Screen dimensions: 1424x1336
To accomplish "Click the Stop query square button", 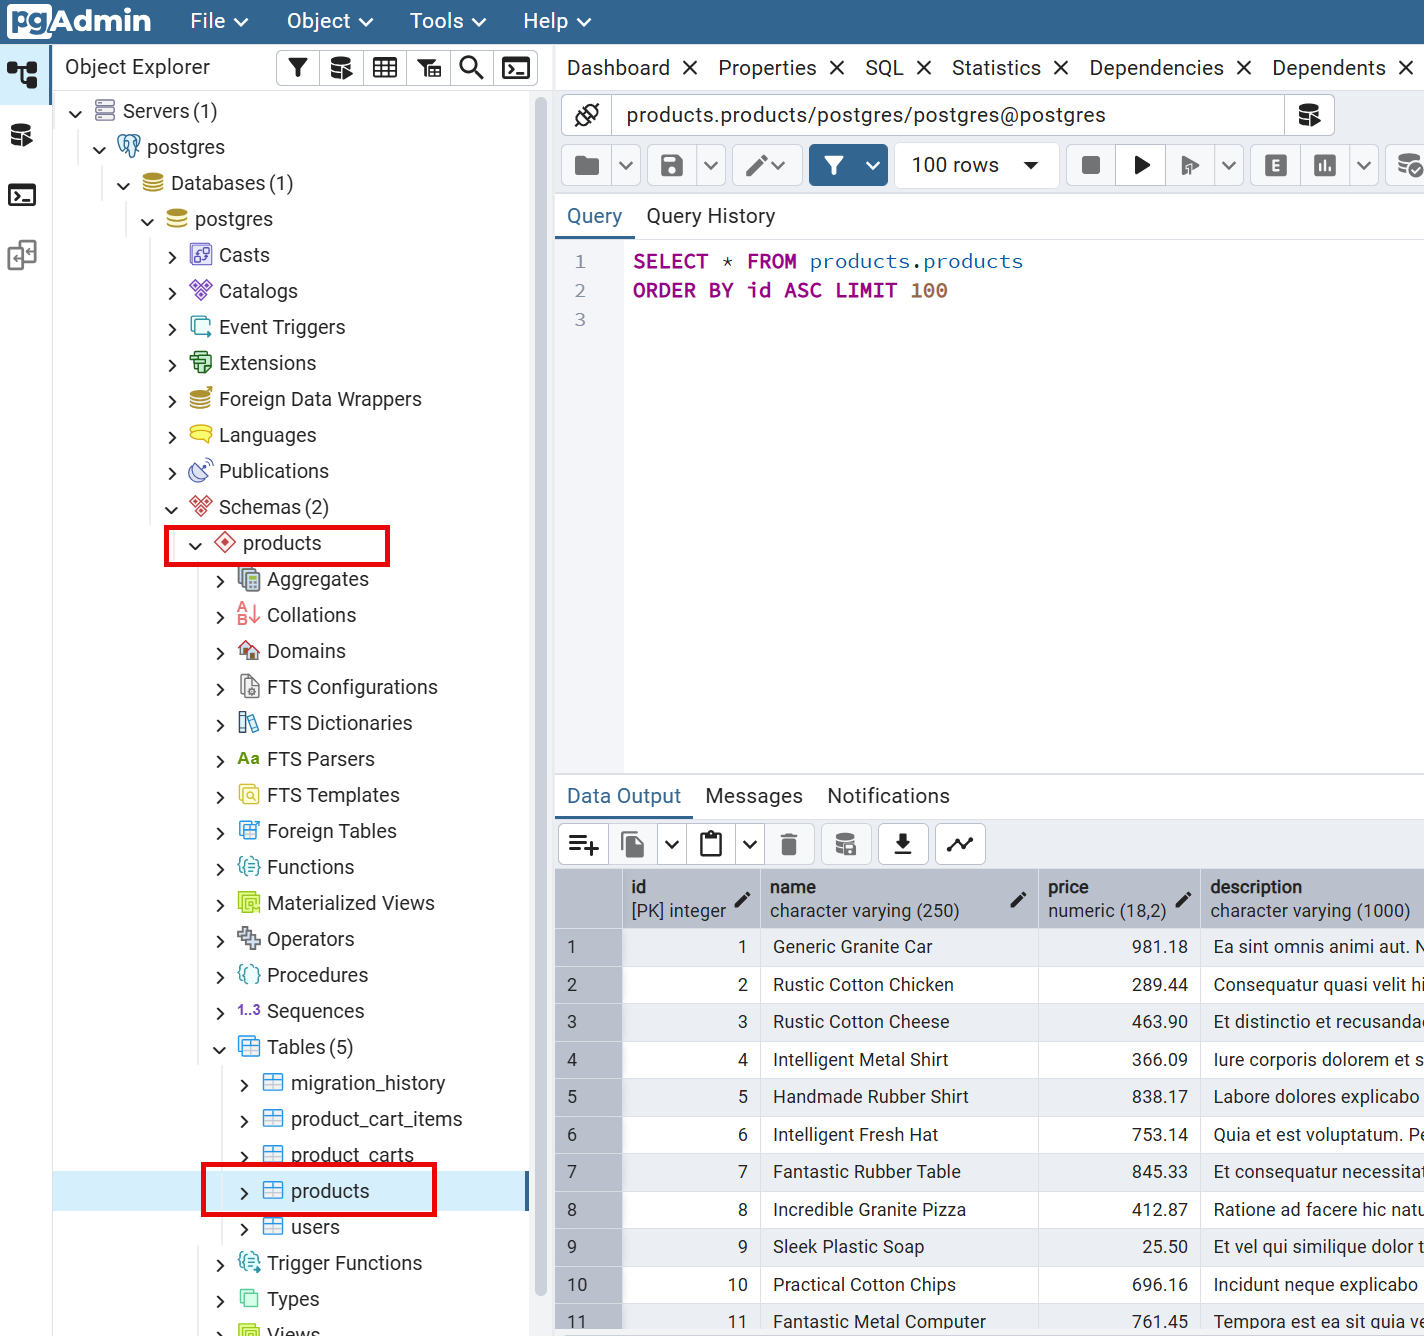I will point(1091,165).
